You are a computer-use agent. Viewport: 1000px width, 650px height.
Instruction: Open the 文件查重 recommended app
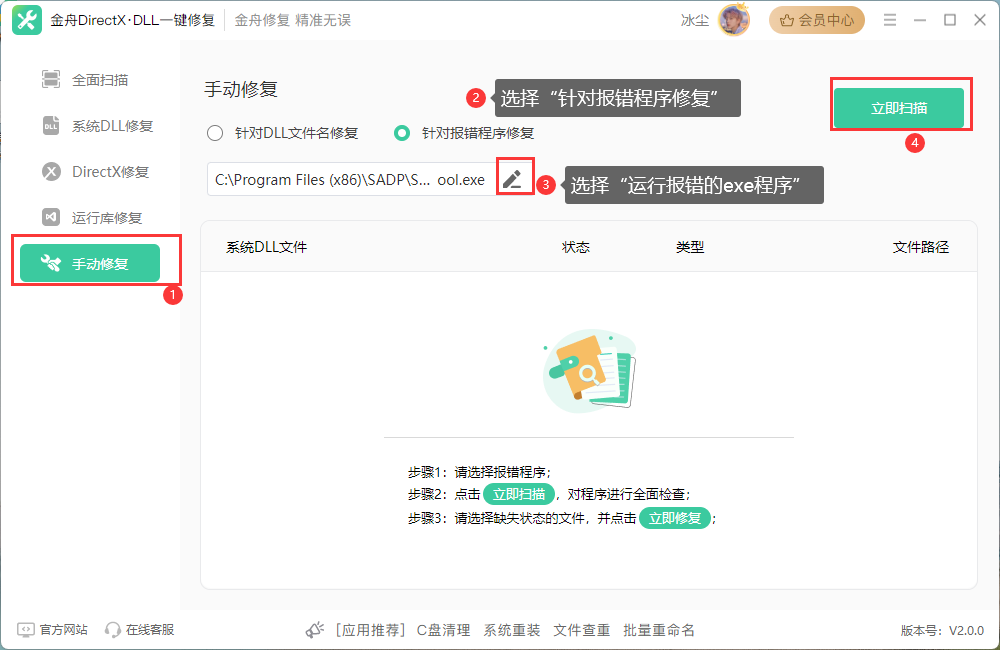click(582, 630)
